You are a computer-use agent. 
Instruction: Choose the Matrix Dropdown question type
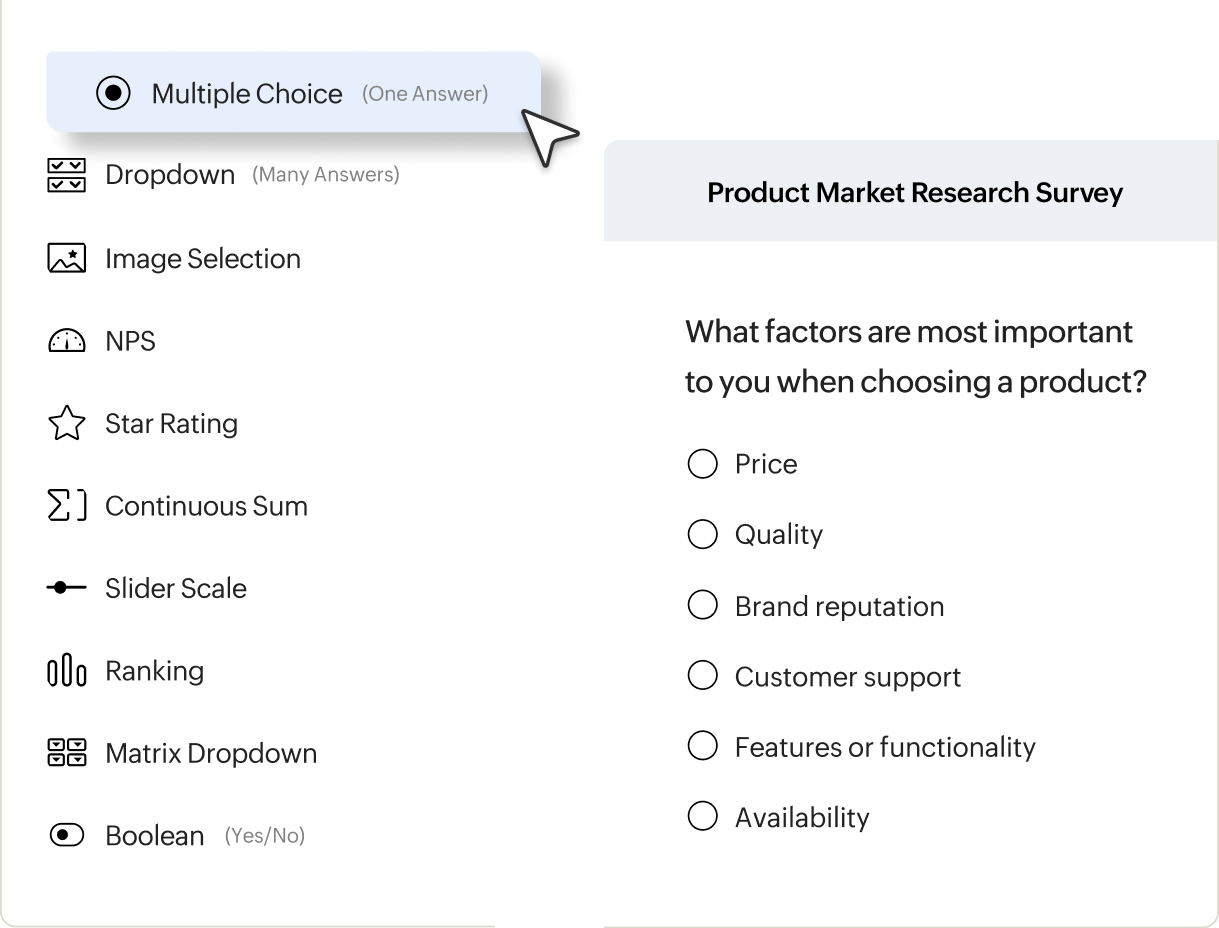(210, 752)
